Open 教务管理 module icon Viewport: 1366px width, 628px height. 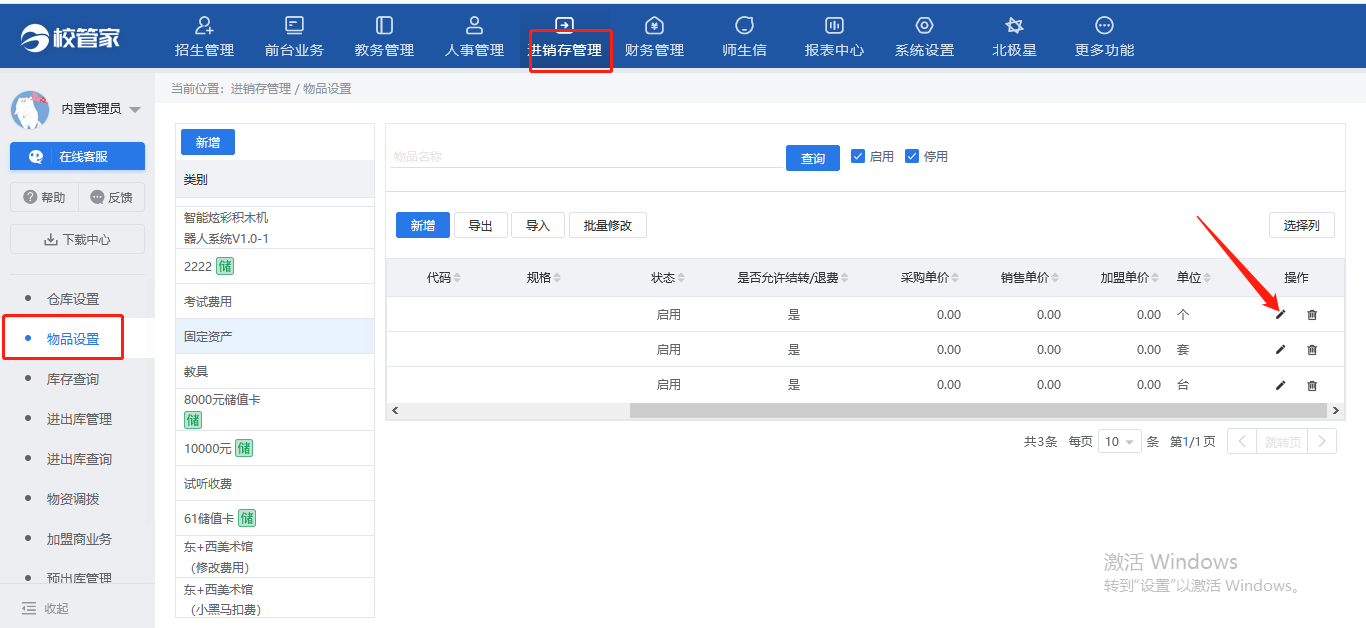click(384, 25)
